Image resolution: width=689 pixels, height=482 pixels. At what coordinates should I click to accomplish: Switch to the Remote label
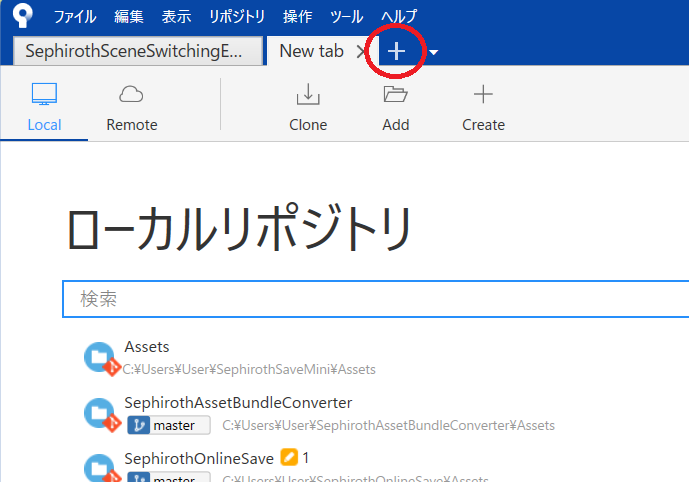(x=132, y=125)
